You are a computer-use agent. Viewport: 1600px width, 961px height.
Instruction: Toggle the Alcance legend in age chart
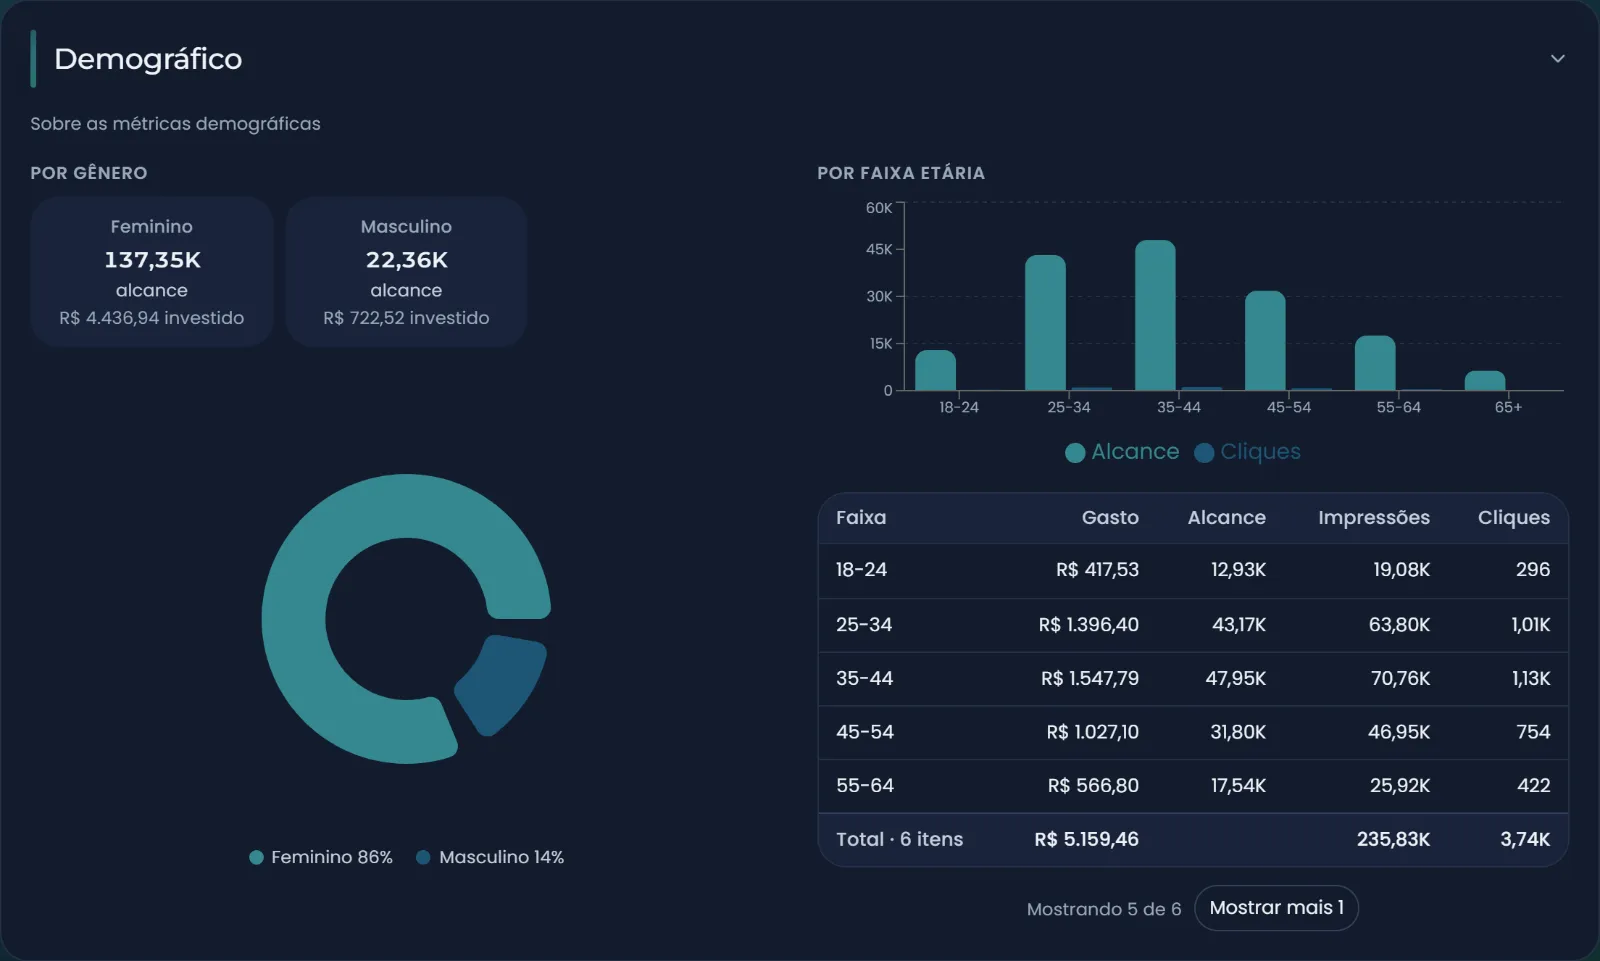[1122, 452]
